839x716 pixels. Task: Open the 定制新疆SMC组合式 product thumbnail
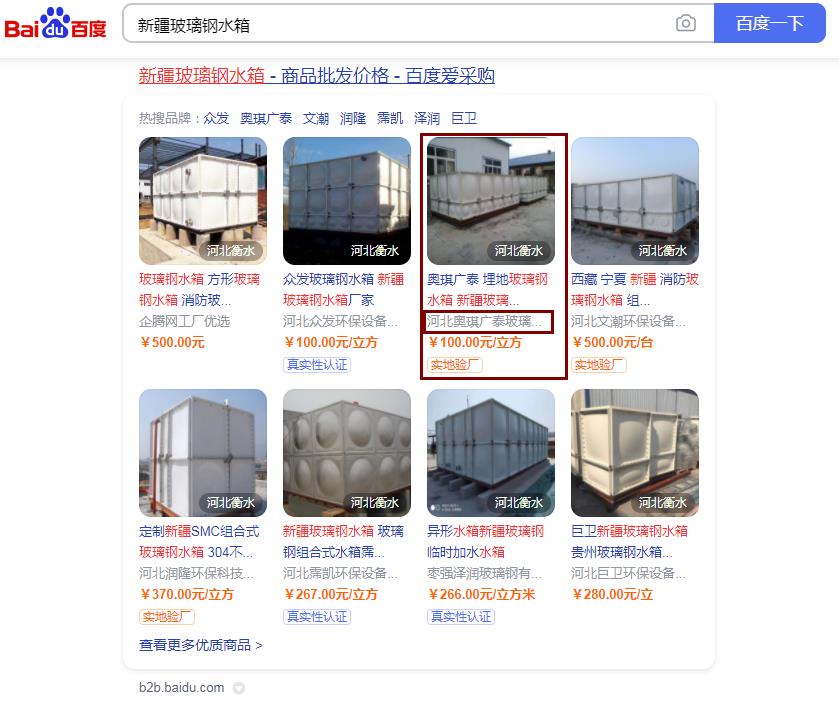[x=203, y=453]
